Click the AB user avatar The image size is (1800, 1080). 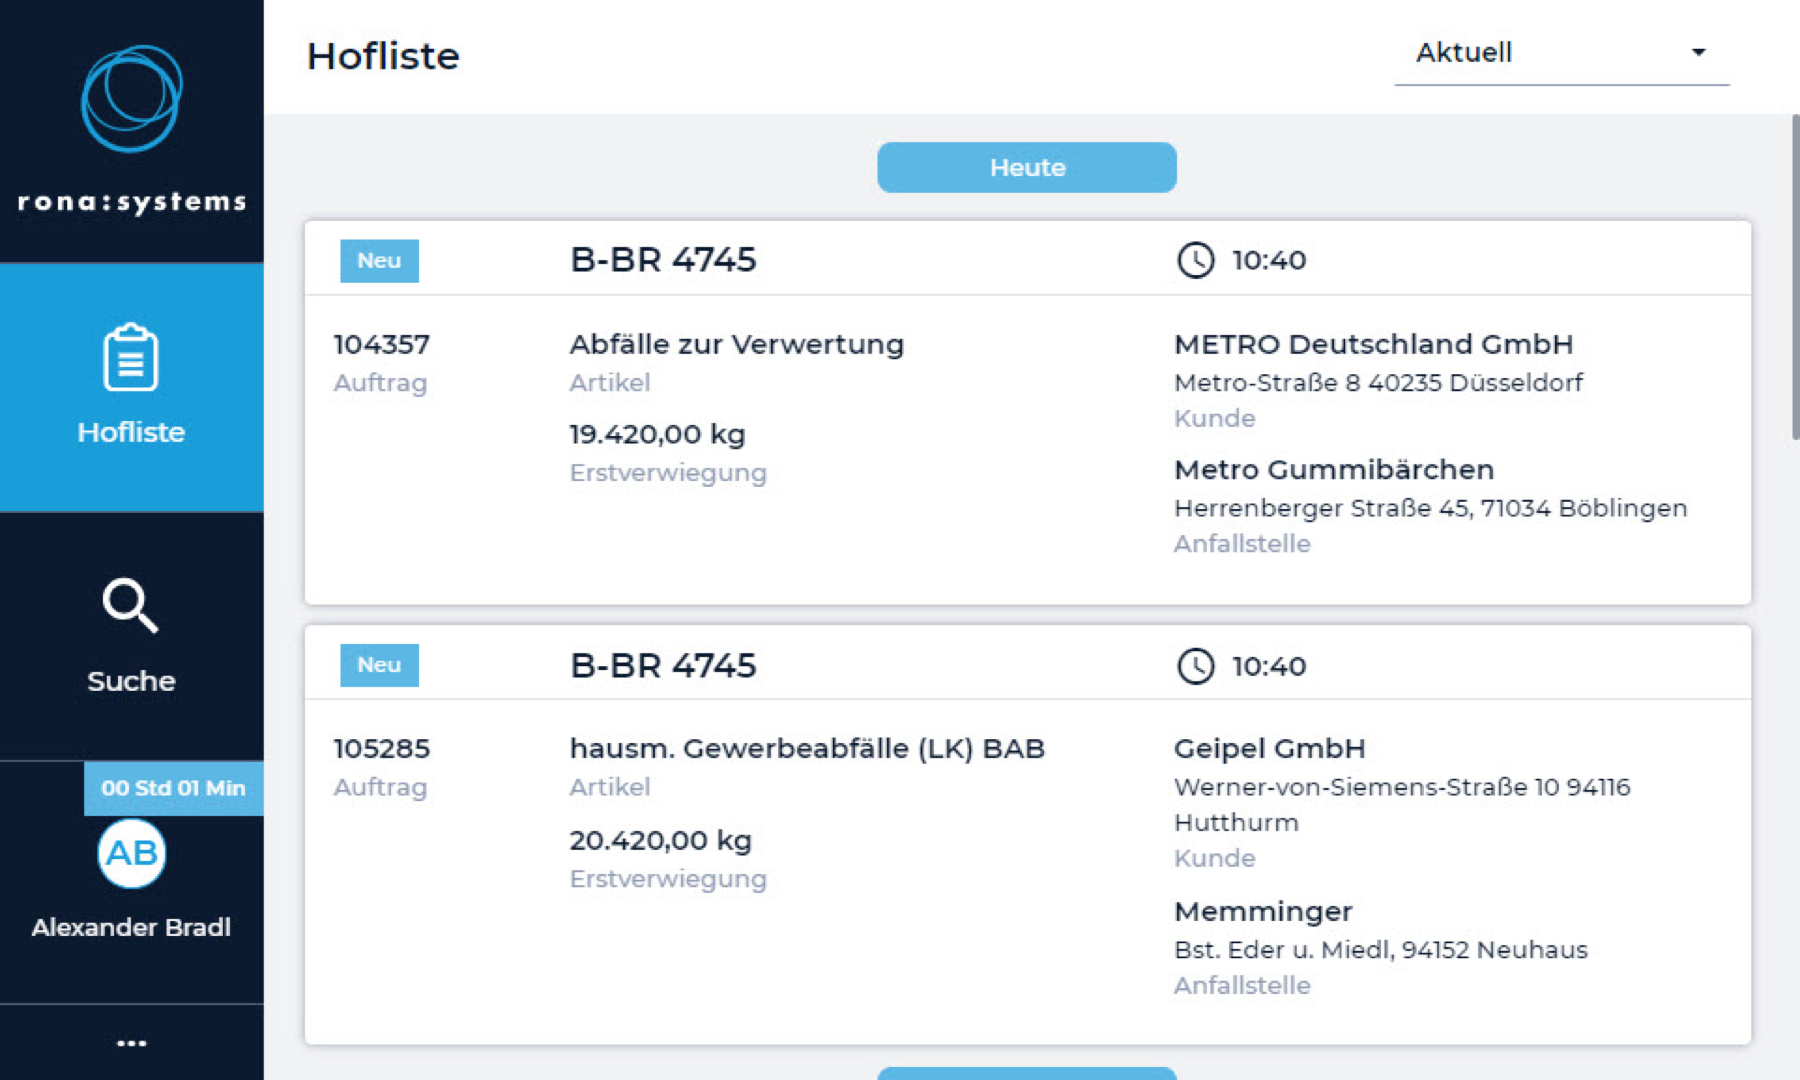click(x=131, y=853)
